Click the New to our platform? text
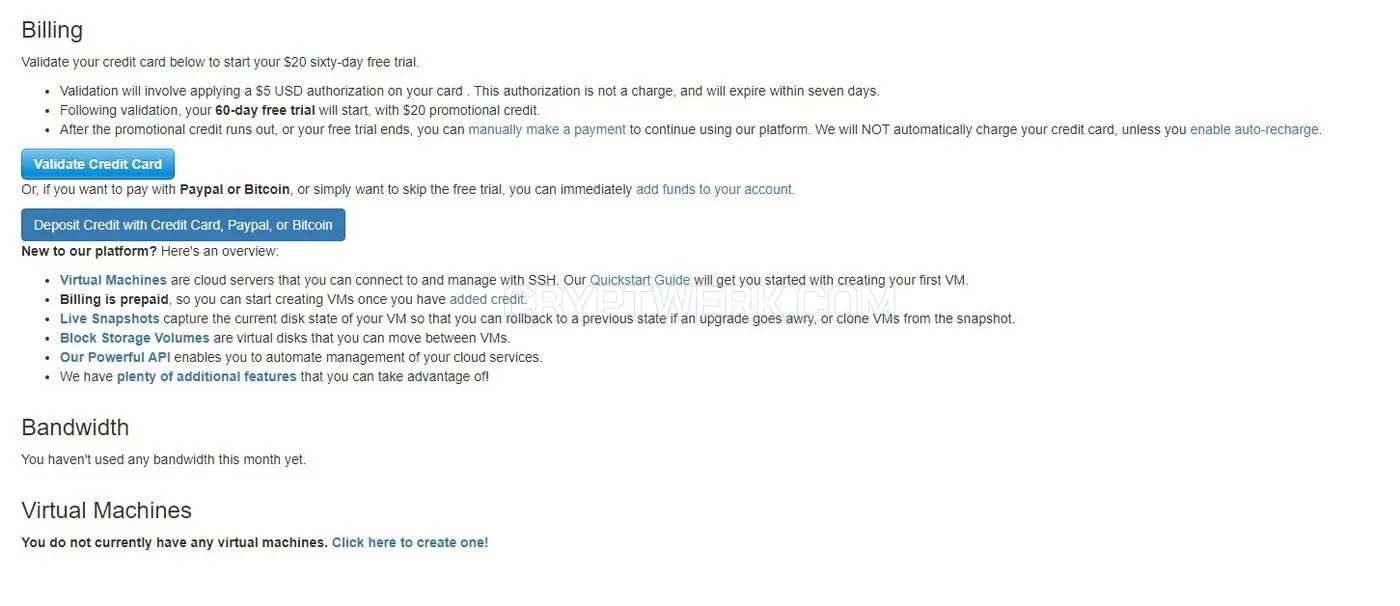Screen dimensions: 1400x606 coord(89,251)
